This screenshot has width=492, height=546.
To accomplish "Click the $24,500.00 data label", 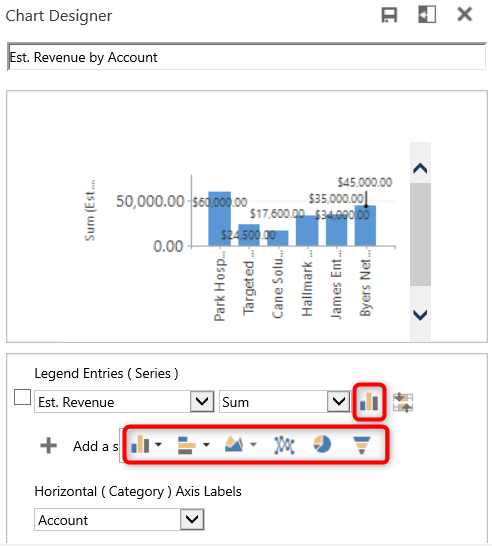I will 249,235.
